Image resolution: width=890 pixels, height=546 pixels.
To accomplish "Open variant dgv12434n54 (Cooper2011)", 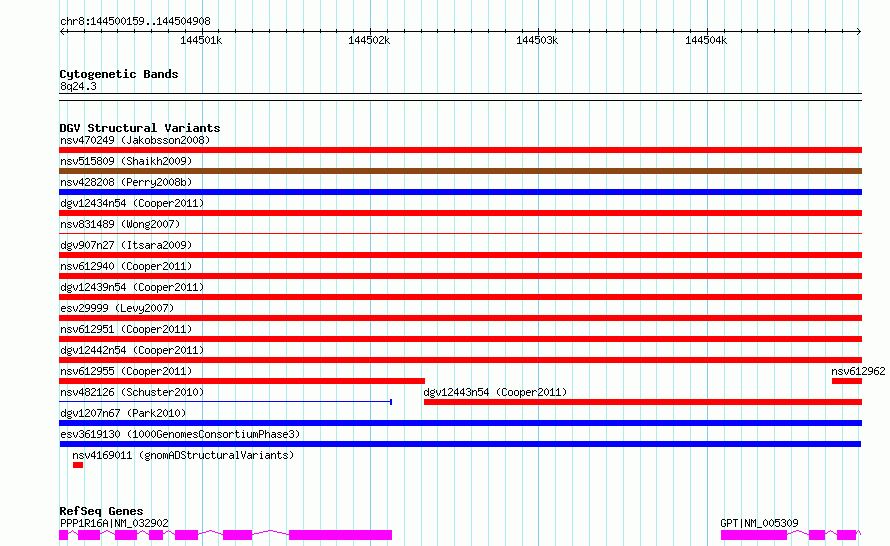I will (132, 203).
